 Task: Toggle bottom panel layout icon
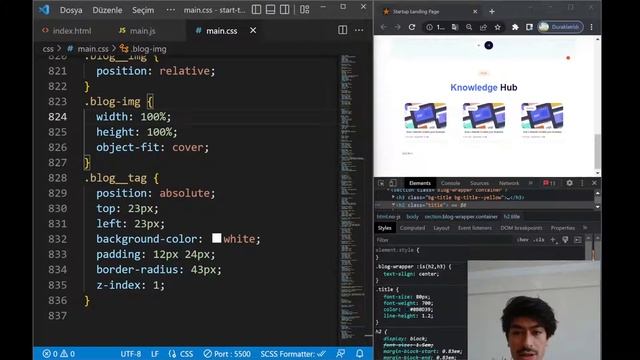tap(270, 9)
